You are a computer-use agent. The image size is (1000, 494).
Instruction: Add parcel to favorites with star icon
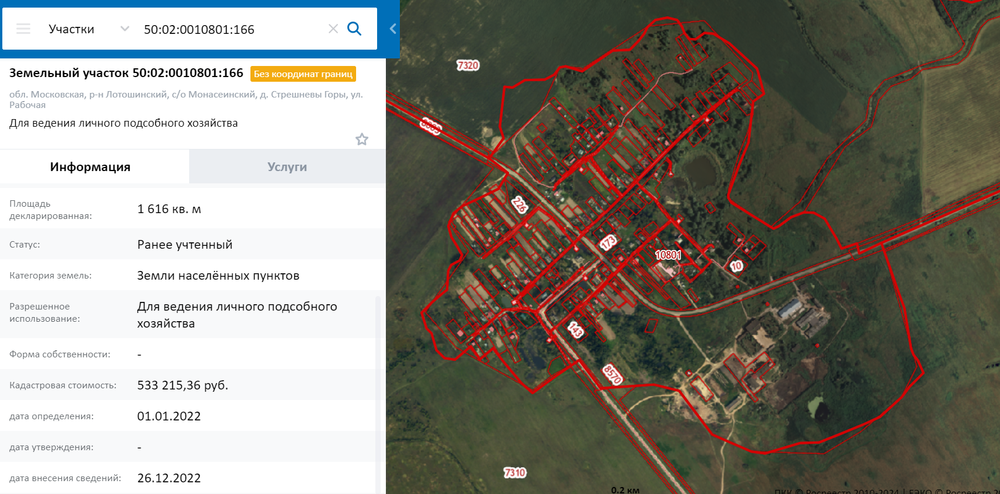tap(362, 139)
